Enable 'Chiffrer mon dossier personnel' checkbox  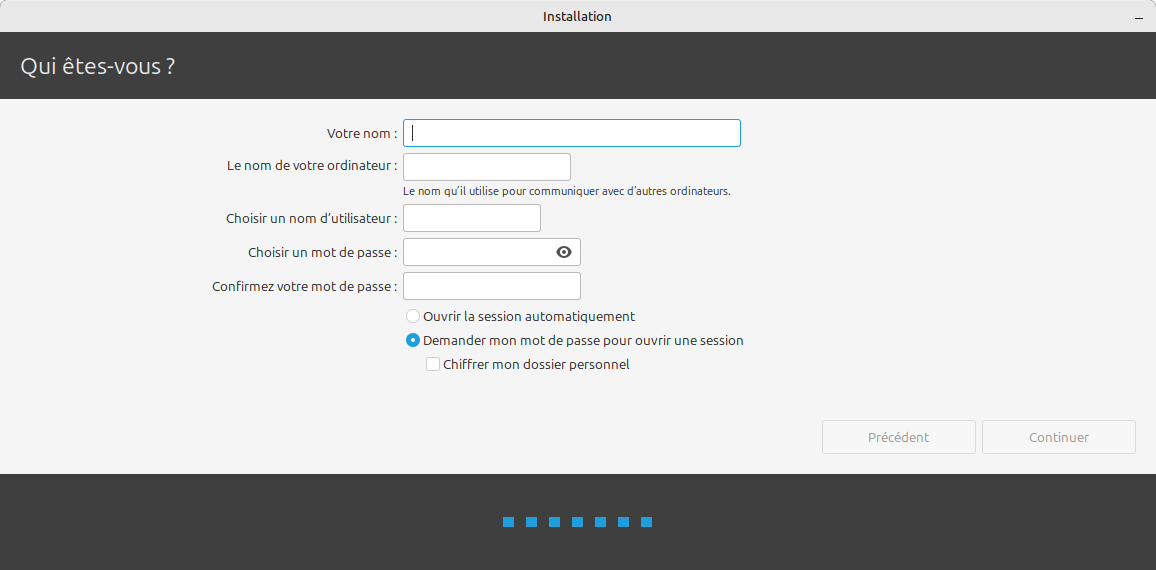(x=433, y=364)
